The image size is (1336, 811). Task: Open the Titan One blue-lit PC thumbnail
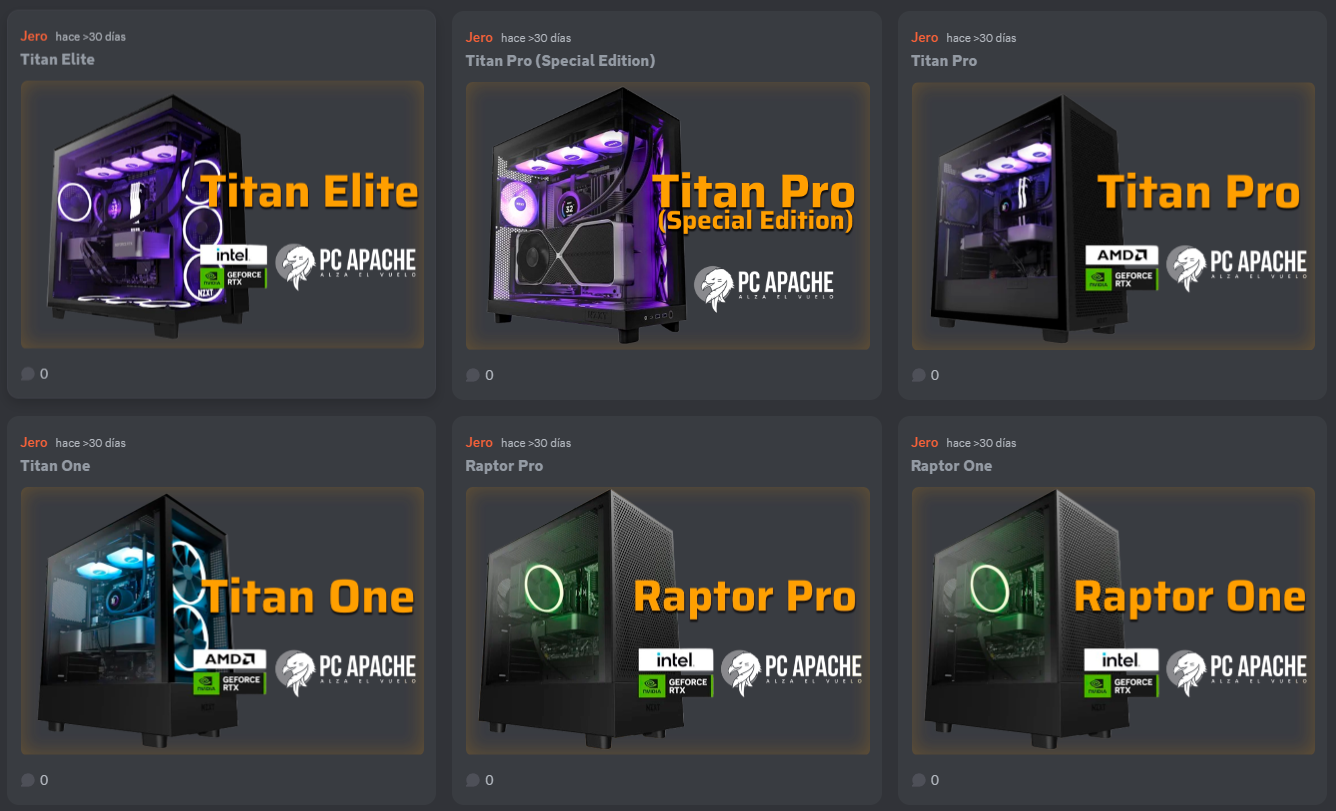(222, 621)
